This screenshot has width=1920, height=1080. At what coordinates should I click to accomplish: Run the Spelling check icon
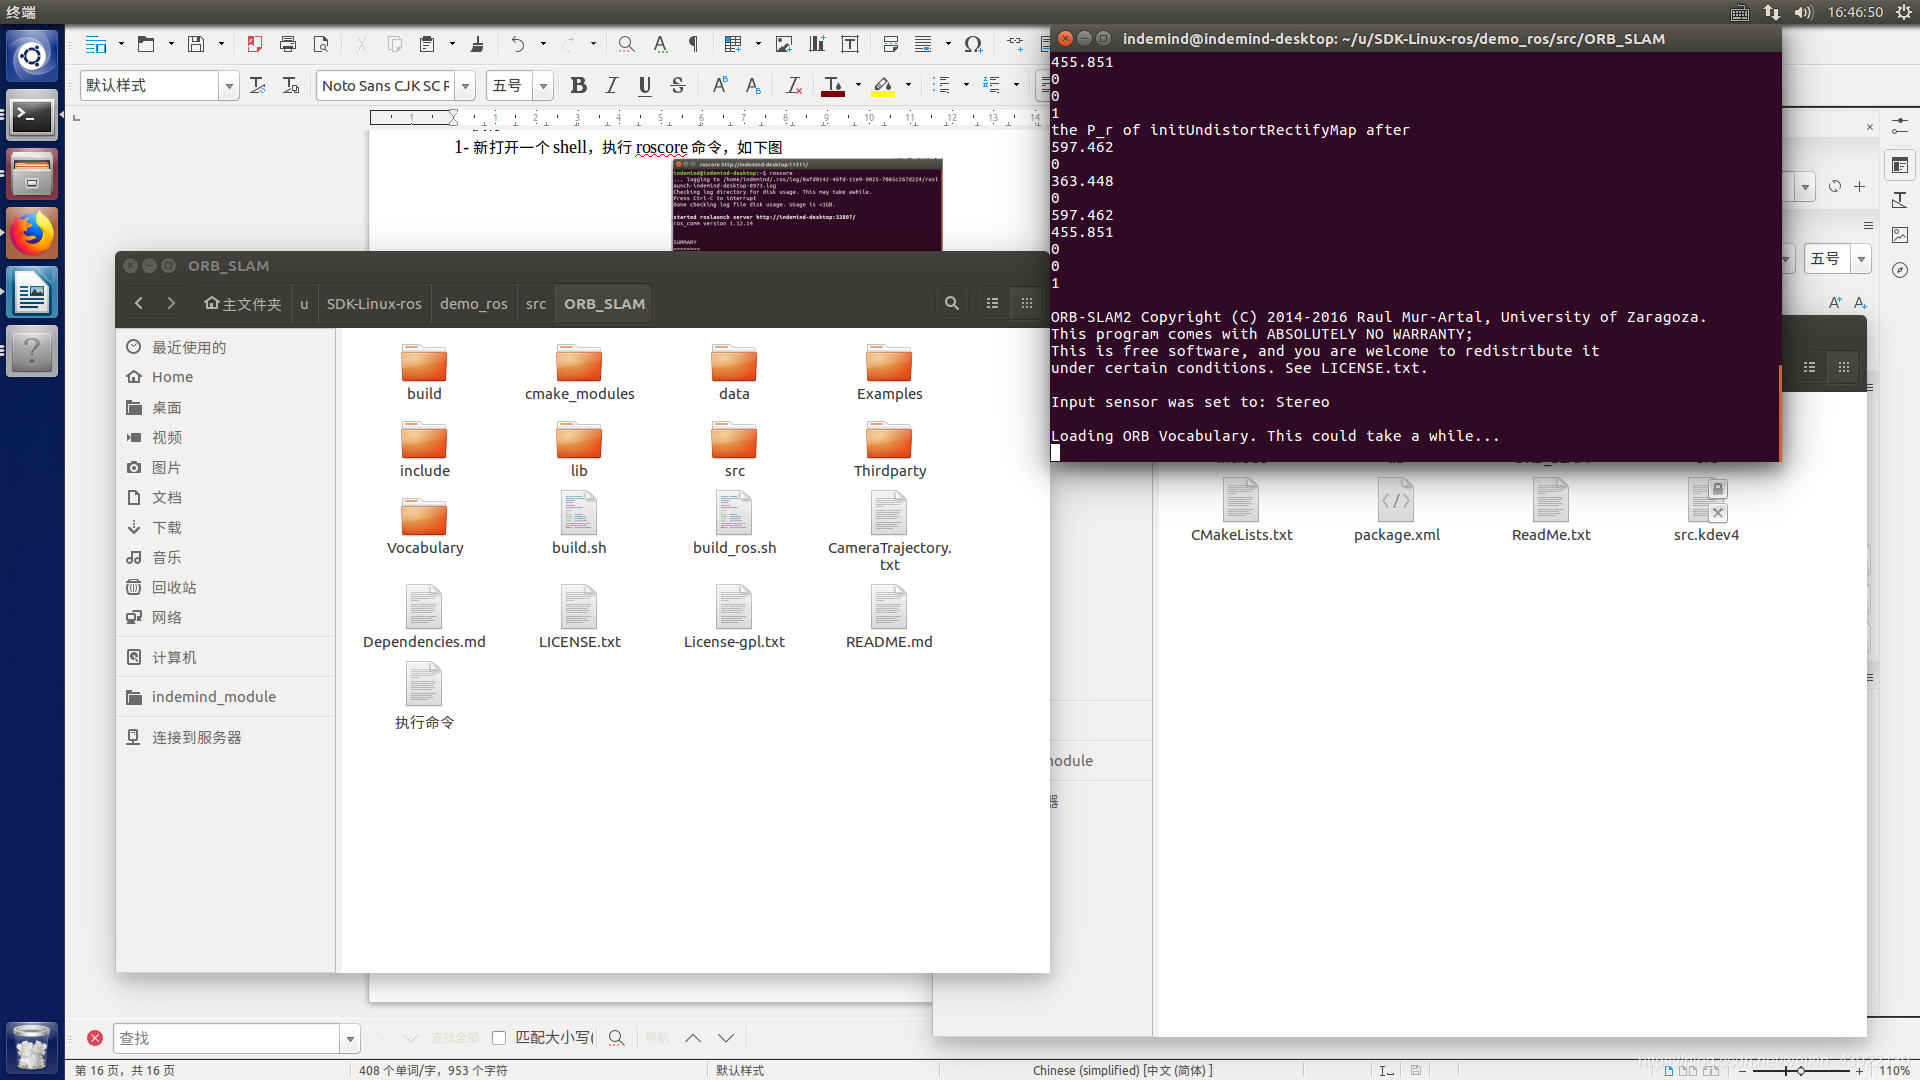coord(660,44)
